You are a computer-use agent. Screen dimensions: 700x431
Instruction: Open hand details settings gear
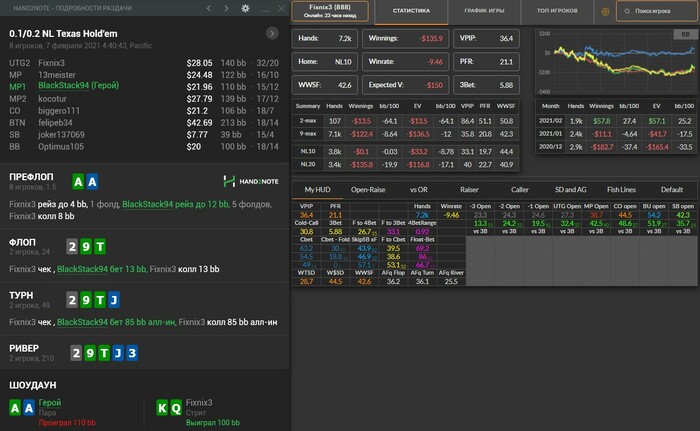click(x=245, y=8)
